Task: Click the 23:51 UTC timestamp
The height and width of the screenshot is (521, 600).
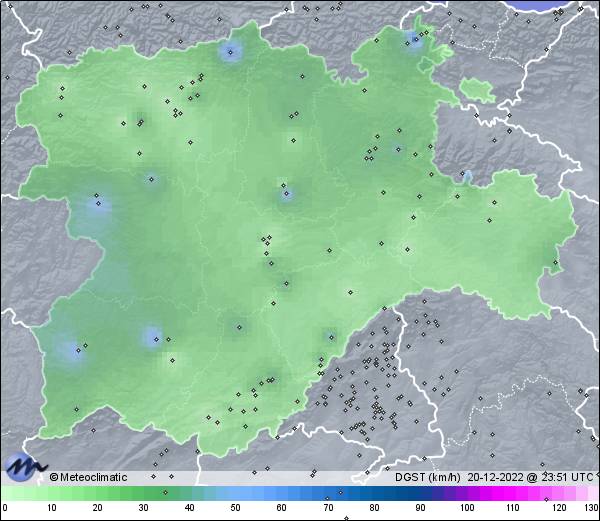Action: [x=565, y=477]
